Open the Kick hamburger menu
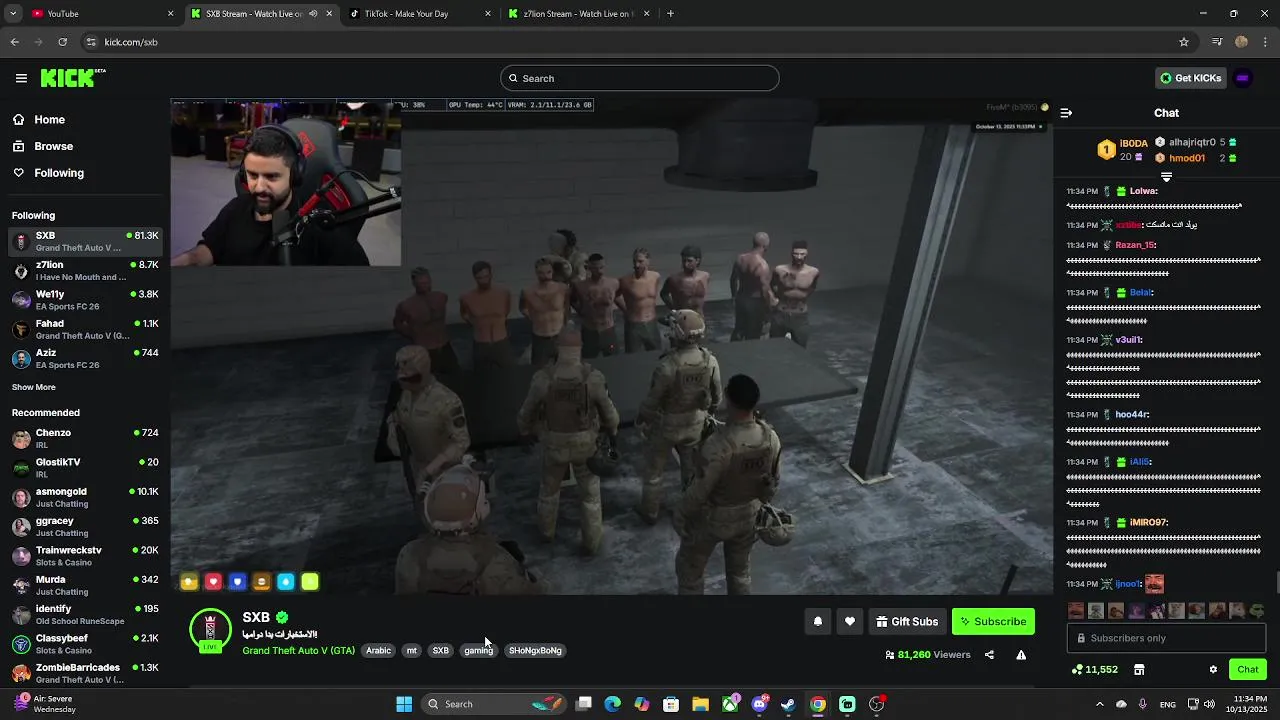This screenshot has height=720, width=1280. pyautogui.click(x=21, y=78)
